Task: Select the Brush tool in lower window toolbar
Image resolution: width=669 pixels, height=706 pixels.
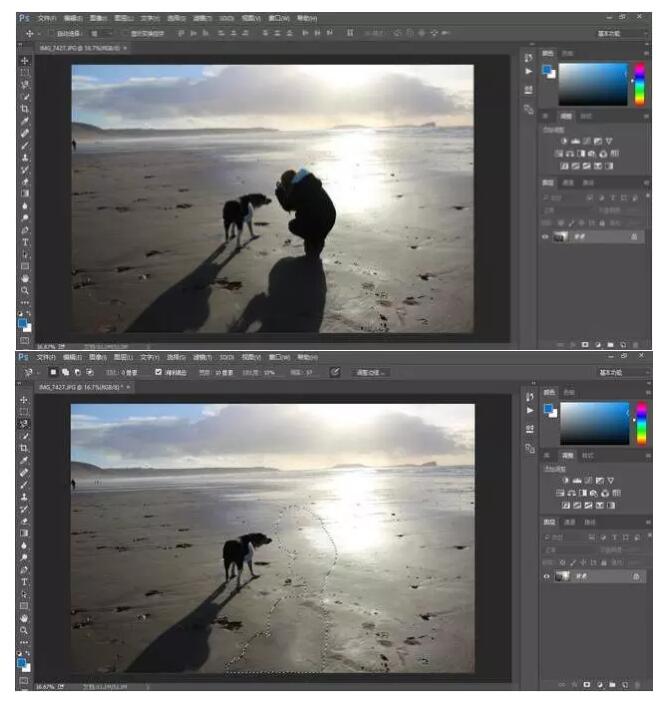Action: [x=24, y=485]
